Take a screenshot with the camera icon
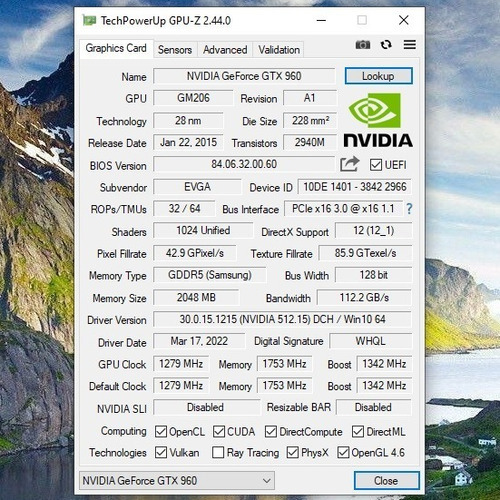Image resolution: width=500 pixels, height=500 pixels. click(x=363, y=45)
